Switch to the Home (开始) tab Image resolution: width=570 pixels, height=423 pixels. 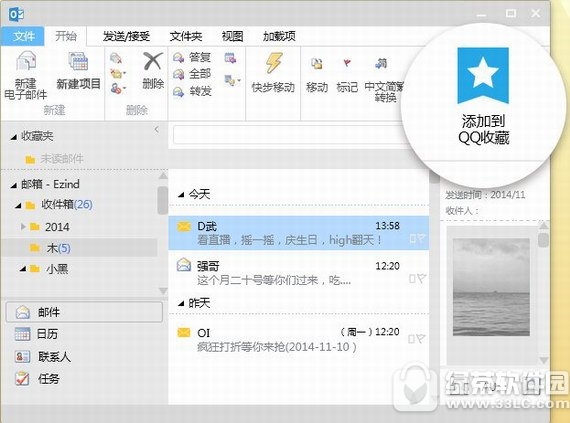(x=66, y=36)
